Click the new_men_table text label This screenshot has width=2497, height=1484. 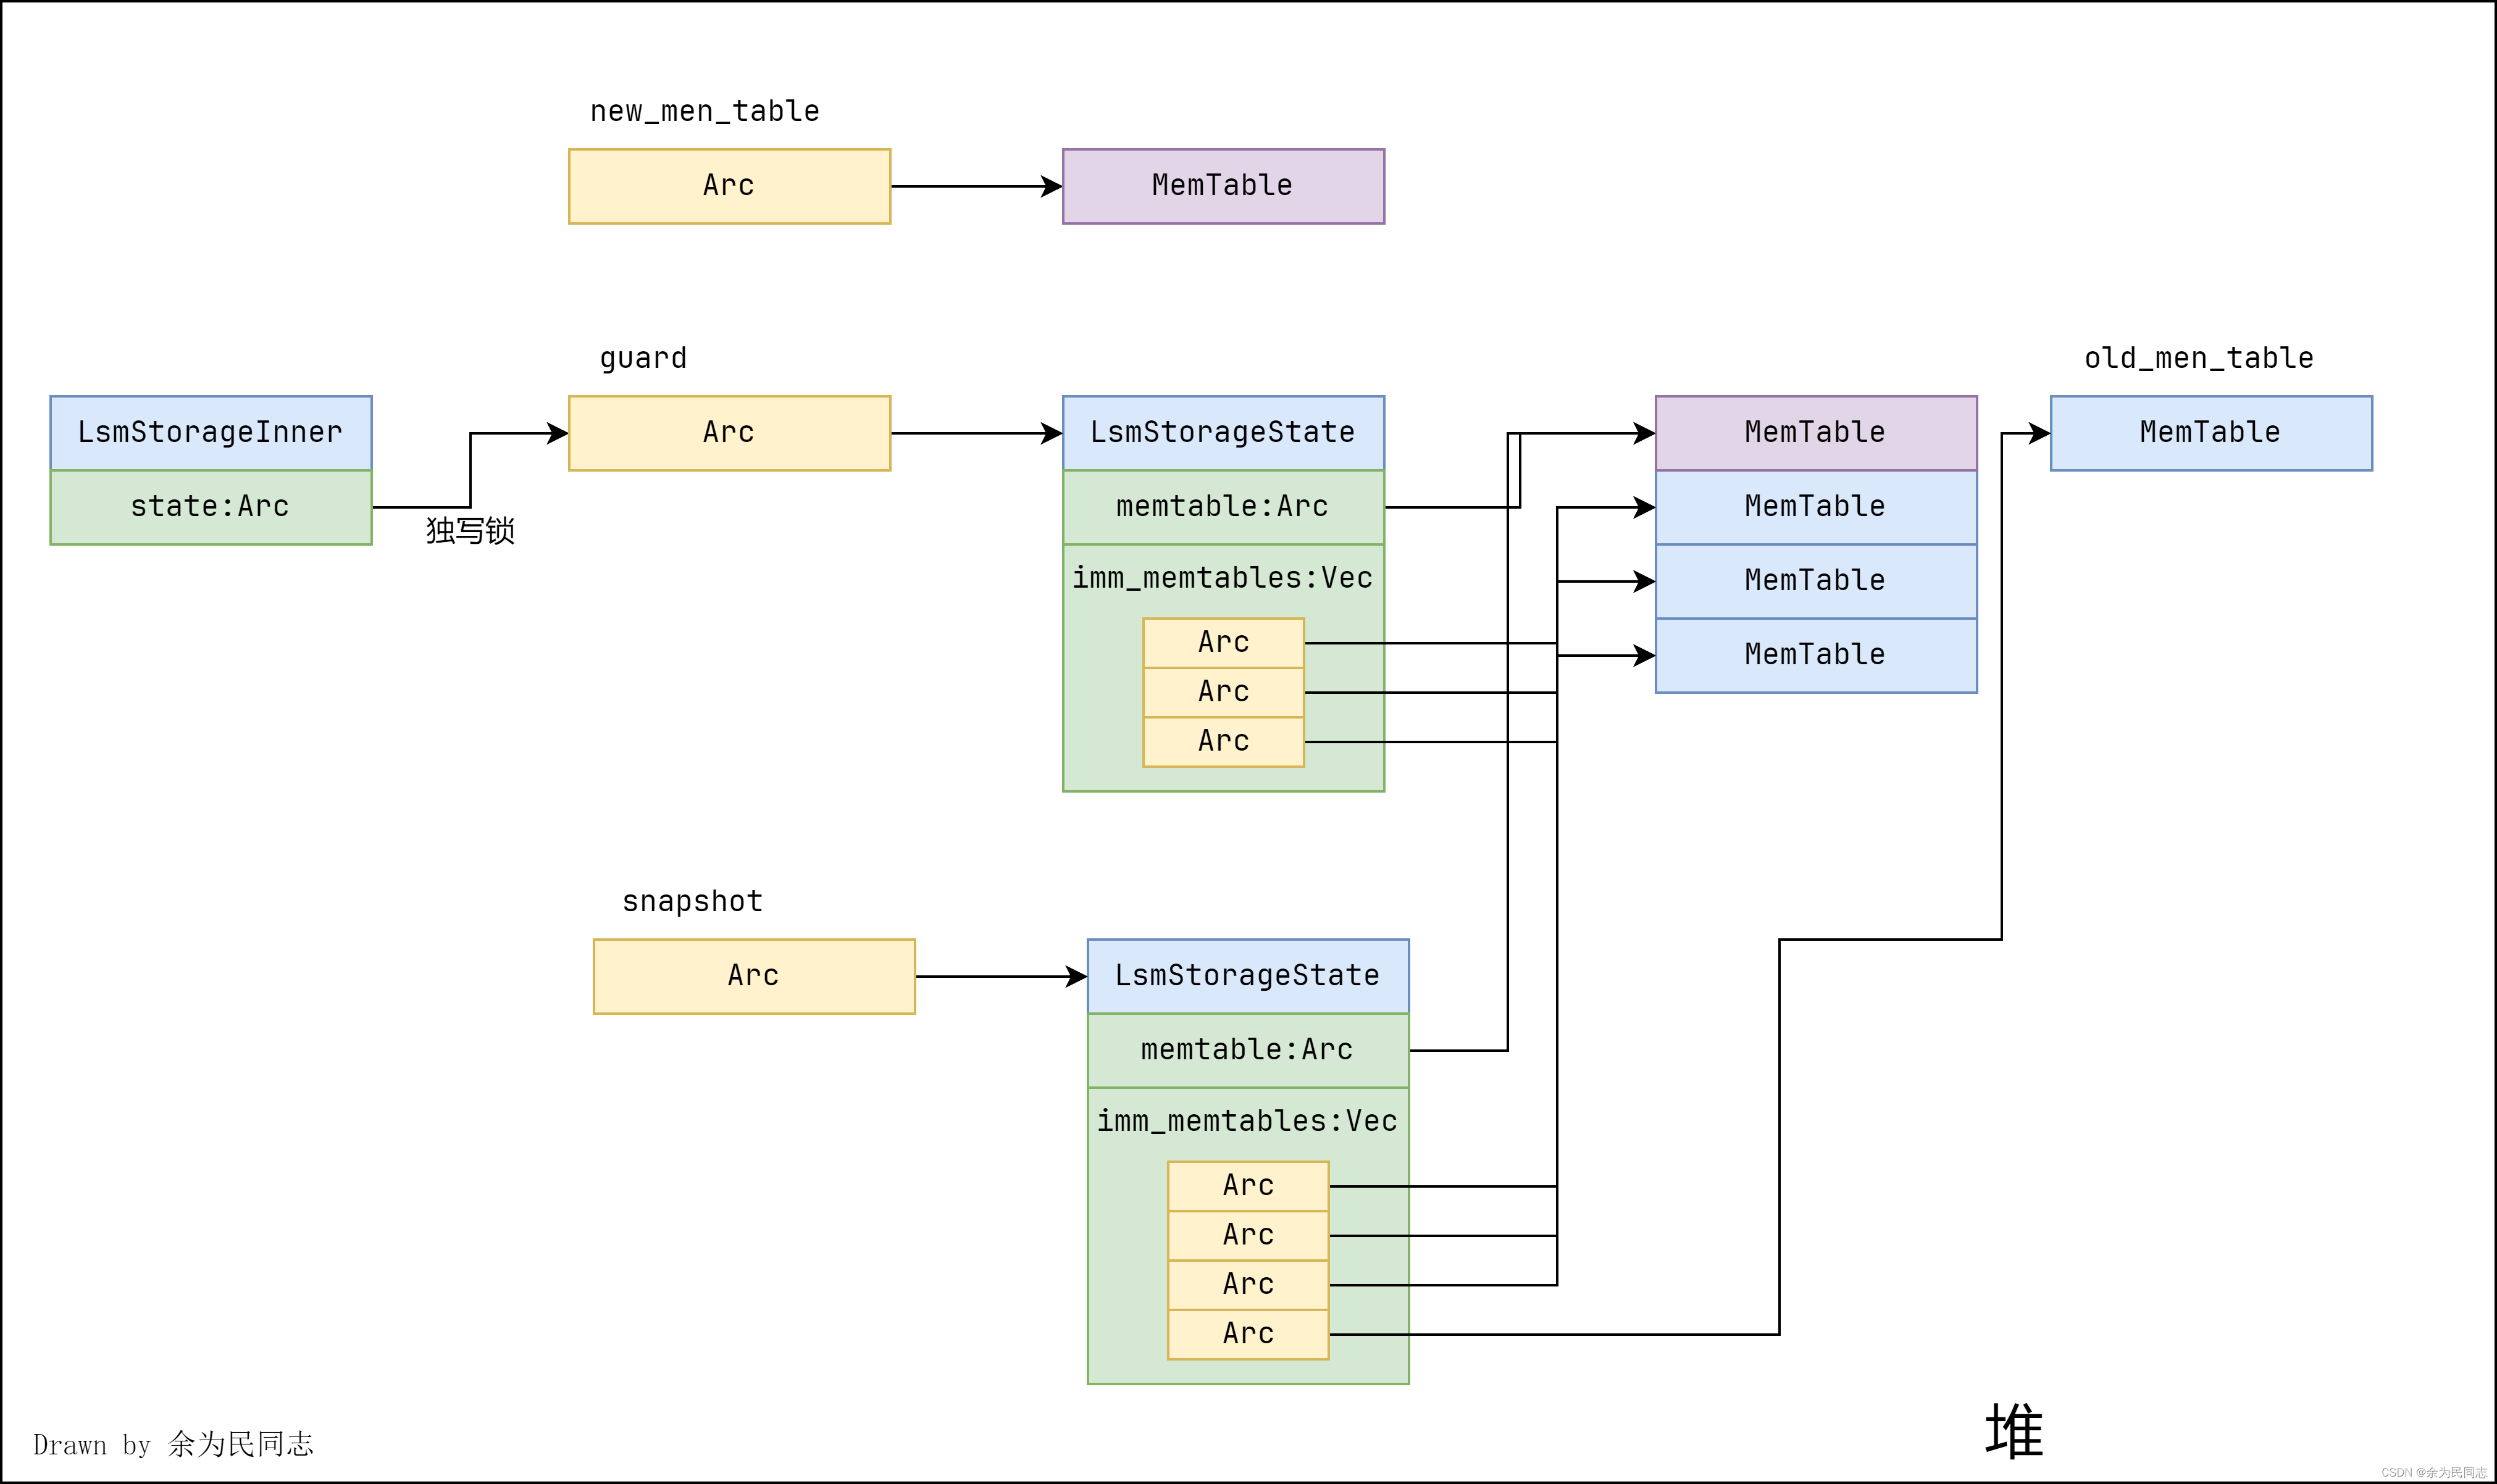[704, 111]
